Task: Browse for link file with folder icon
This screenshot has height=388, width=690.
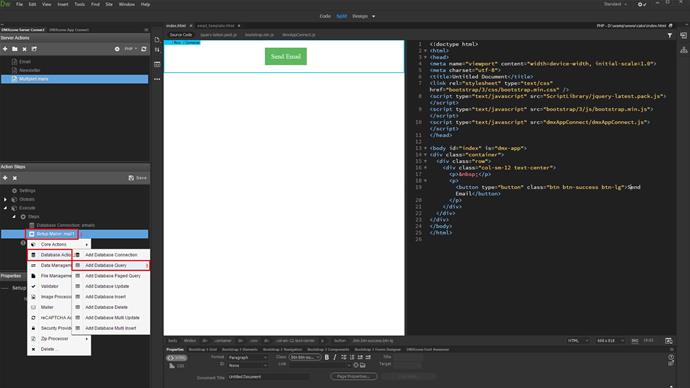Action: (363, 365)
